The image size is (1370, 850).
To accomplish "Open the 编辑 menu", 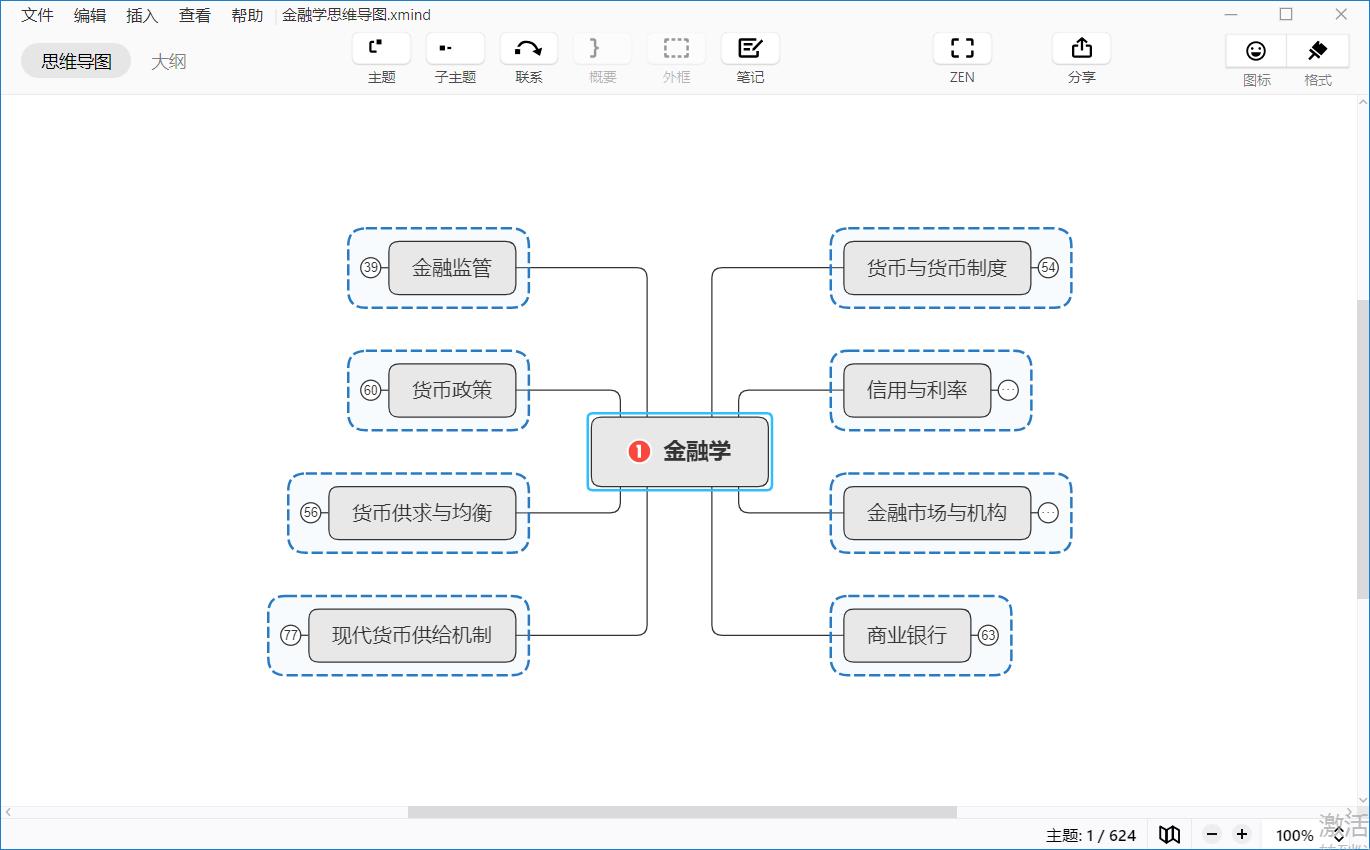I will pyautogui.click(x=90, y=15).
